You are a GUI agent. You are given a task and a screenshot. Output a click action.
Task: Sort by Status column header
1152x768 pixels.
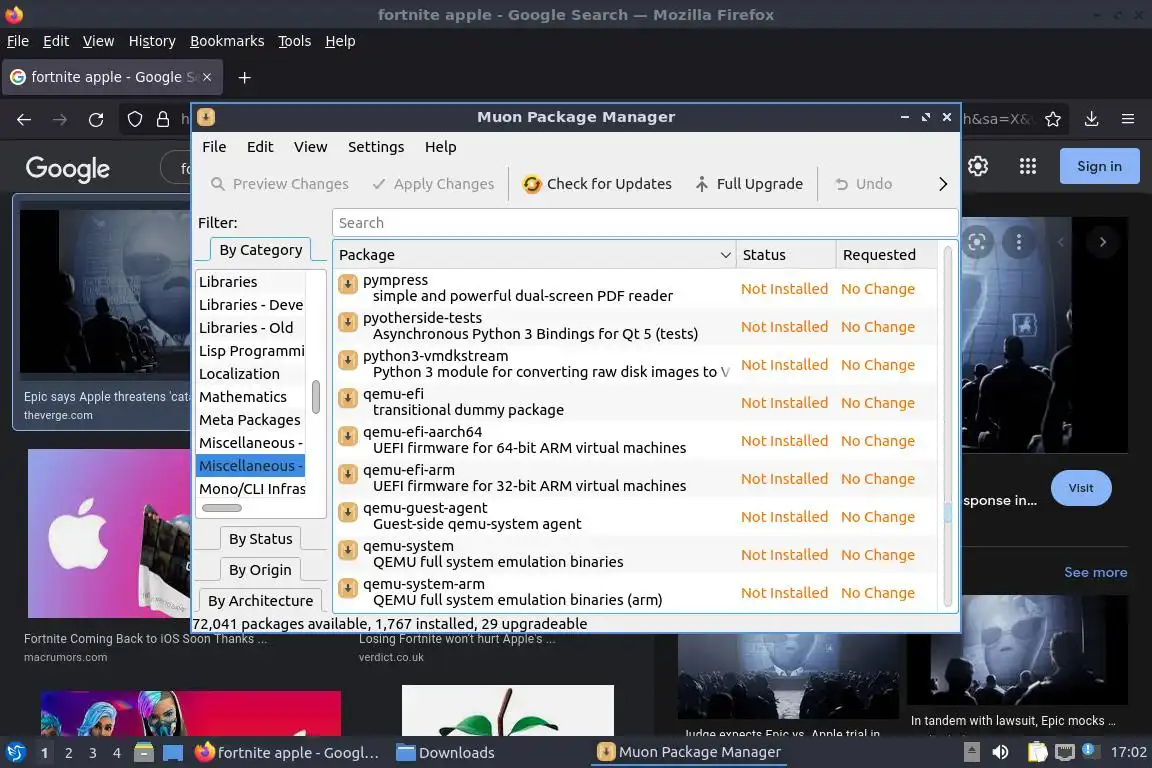click(786, 255)
